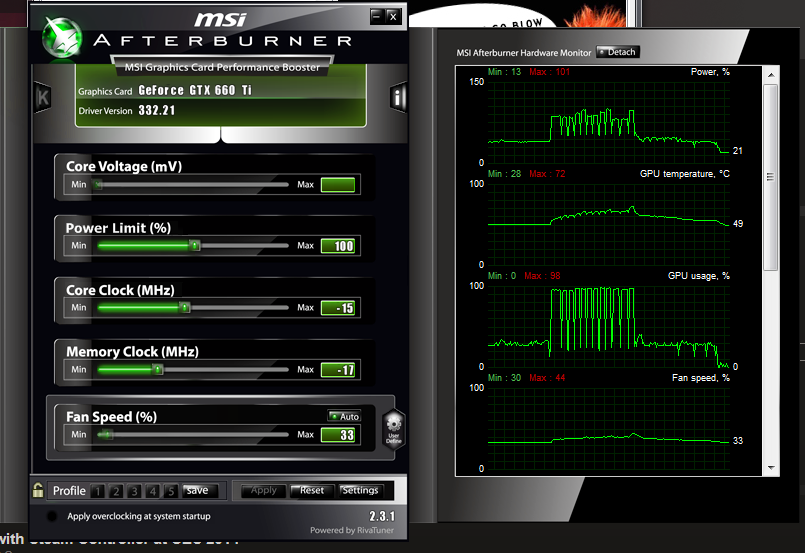Click the Power Limit value field showing 100
This screenshot has height=554, width=807.
(338, 246)
